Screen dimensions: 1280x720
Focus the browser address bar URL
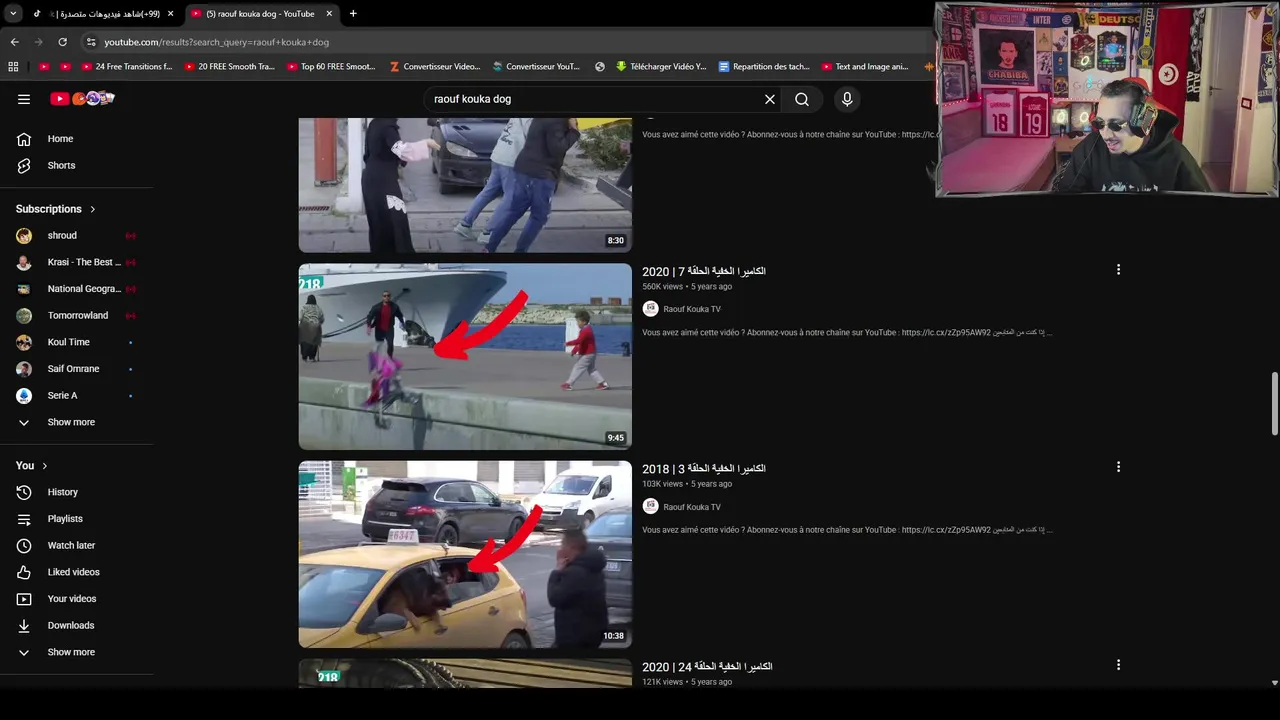pyautogui.click(x=217, y=42)
